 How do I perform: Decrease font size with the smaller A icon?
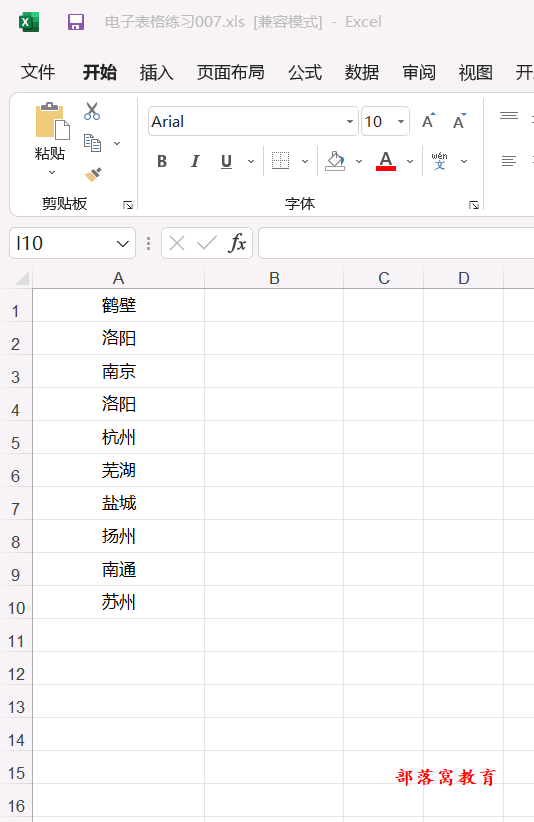click(x=459, y=121)
